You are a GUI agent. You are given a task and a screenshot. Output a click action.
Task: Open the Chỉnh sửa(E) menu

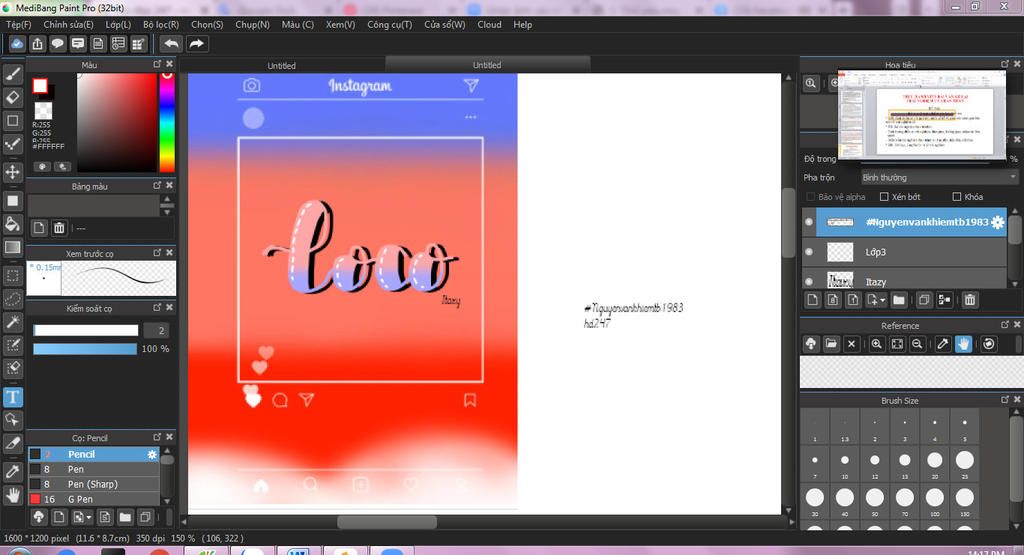[69, 24]
